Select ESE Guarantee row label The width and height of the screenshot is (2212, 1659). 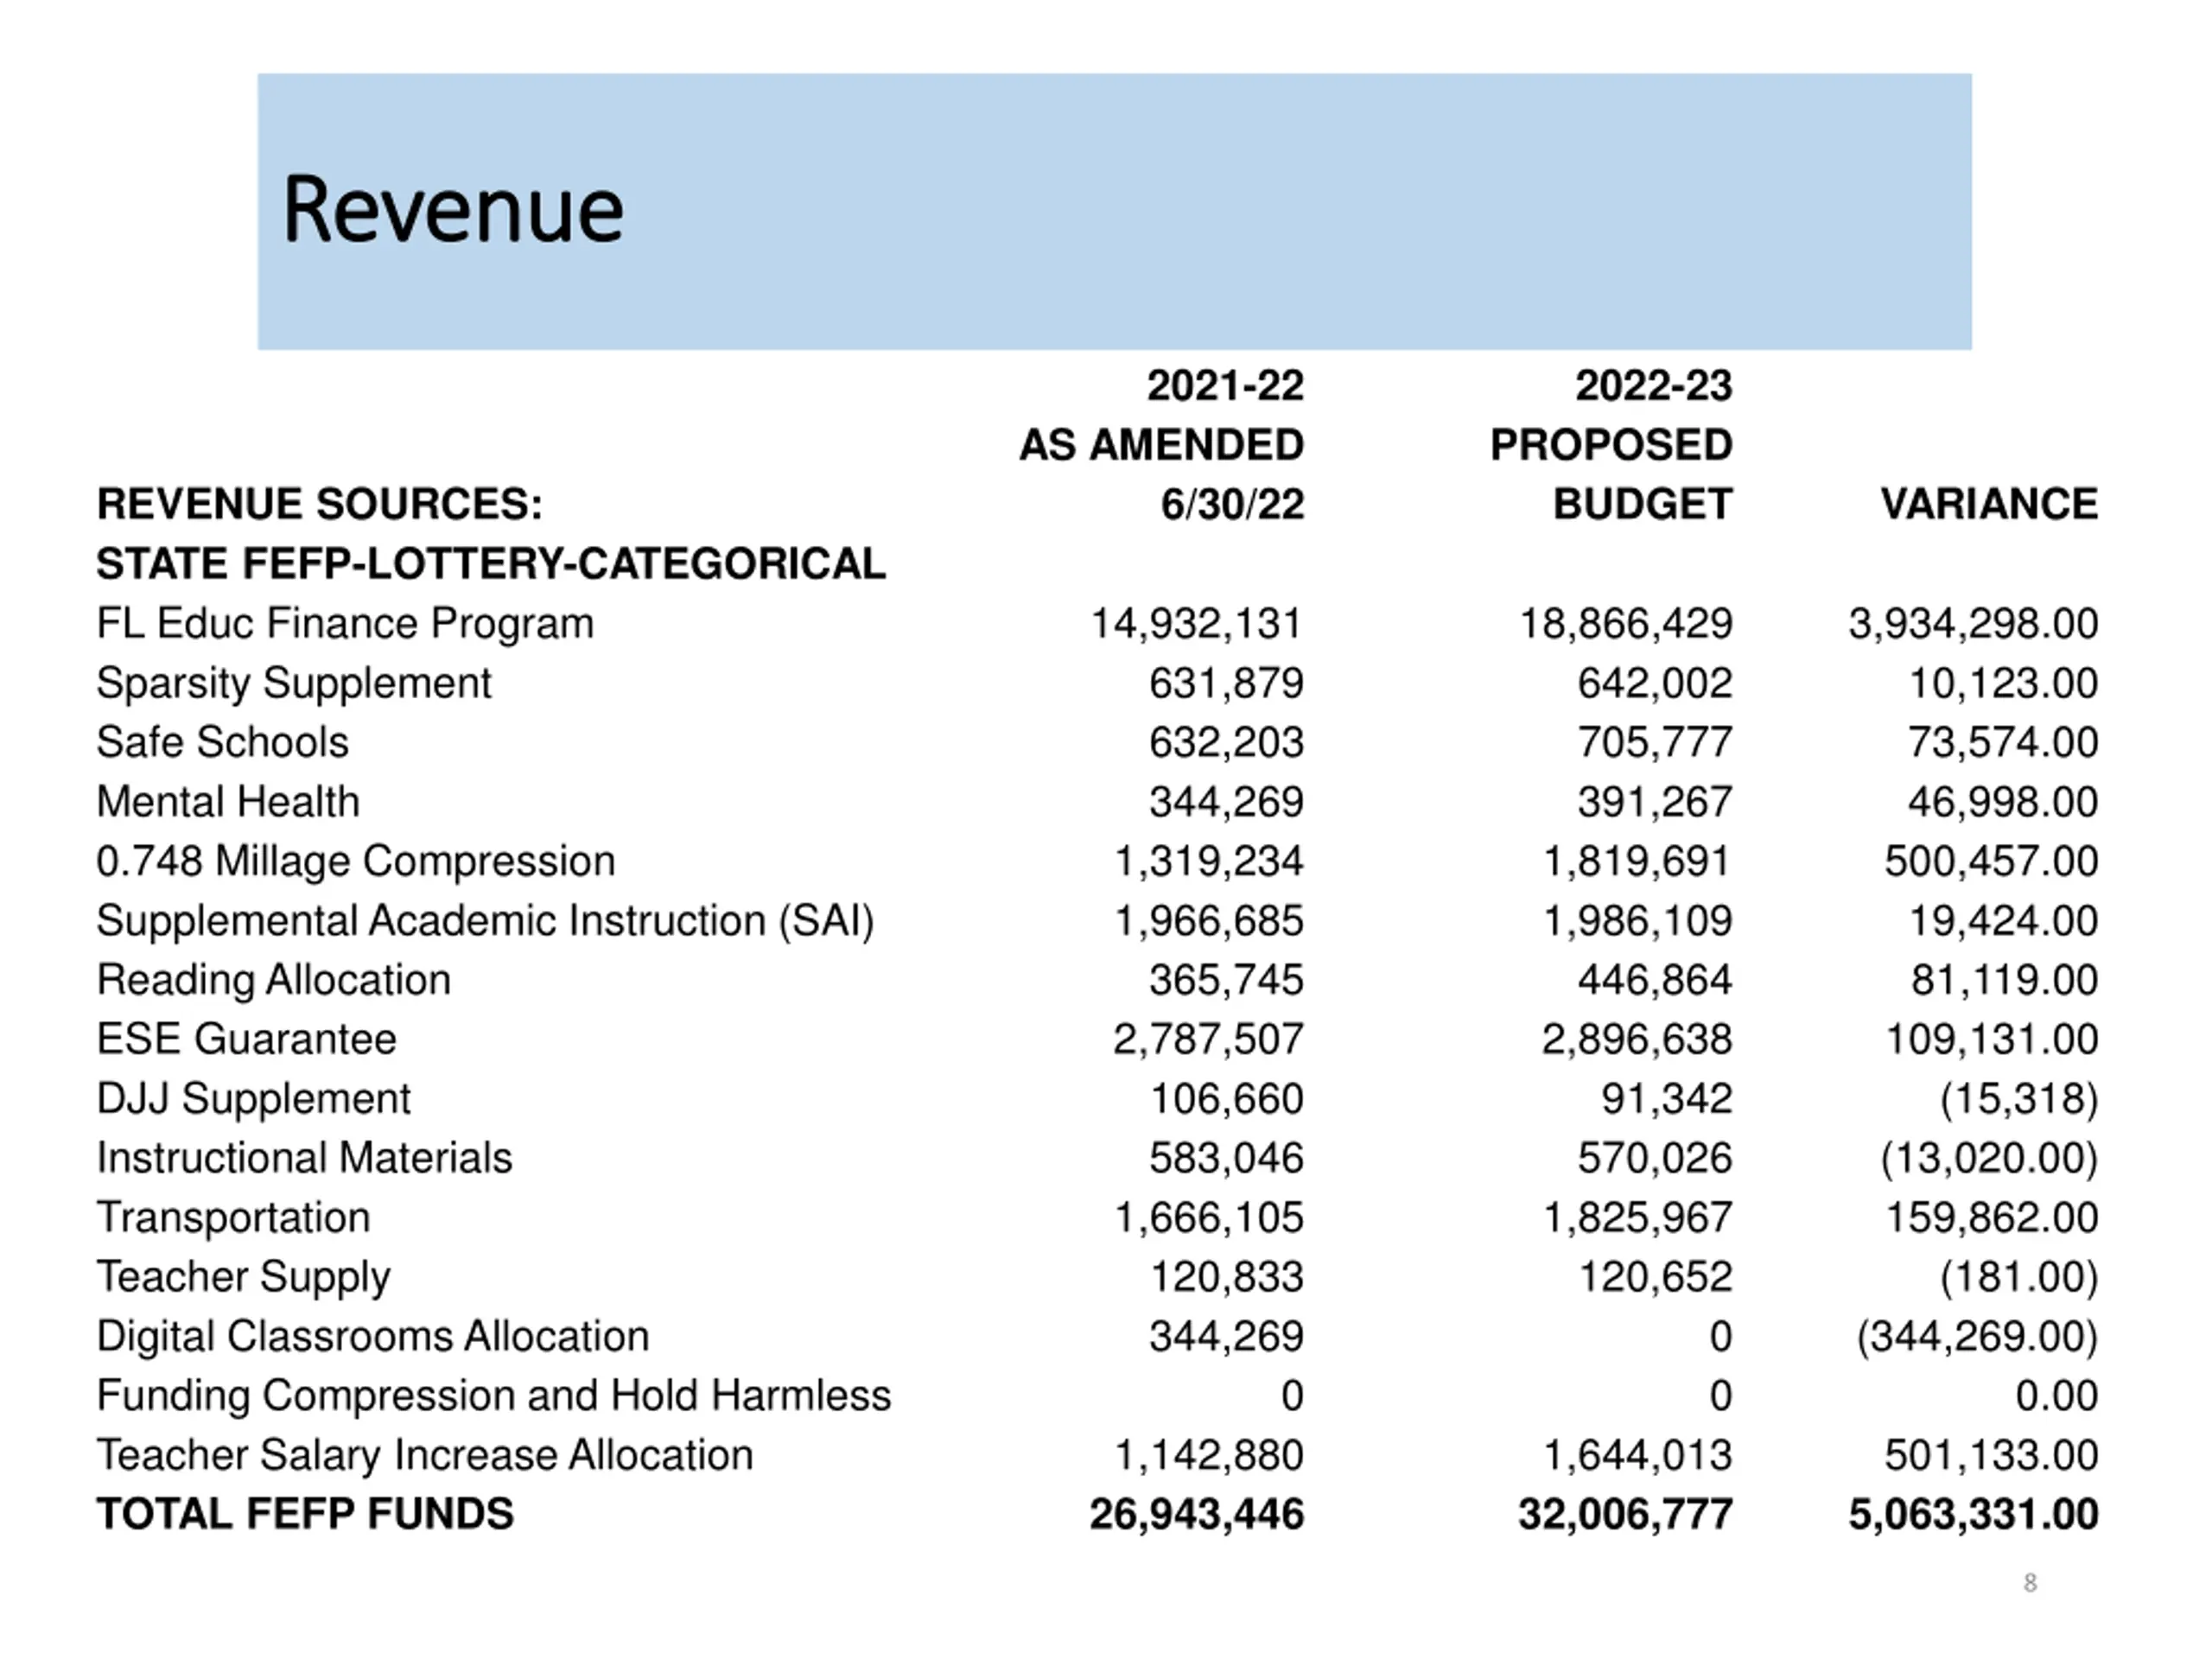click(247, 1039)
